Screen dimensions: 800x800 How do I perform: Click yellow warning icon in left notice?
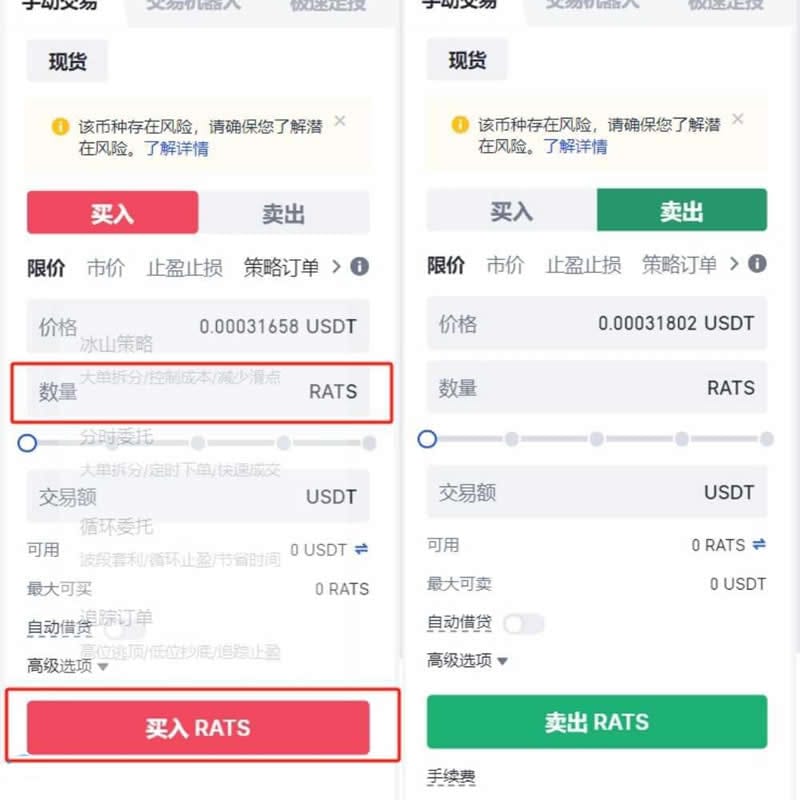60,126
